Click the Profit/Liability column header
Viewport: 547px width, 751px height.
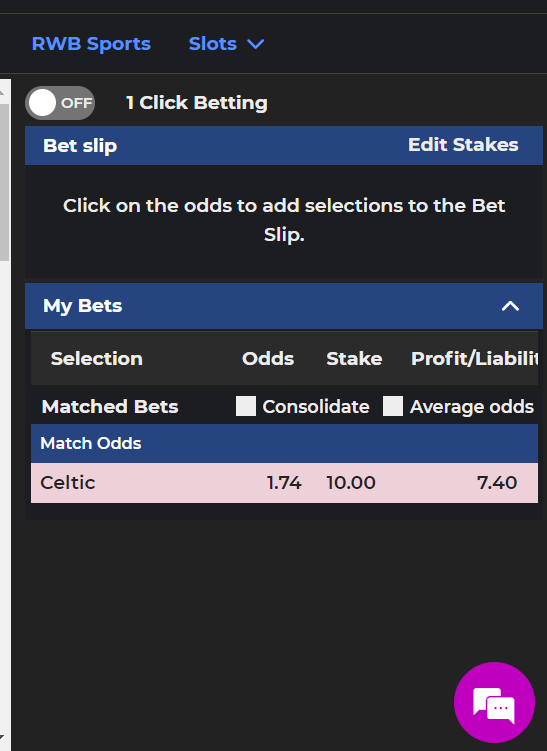[x=474, y=358]
